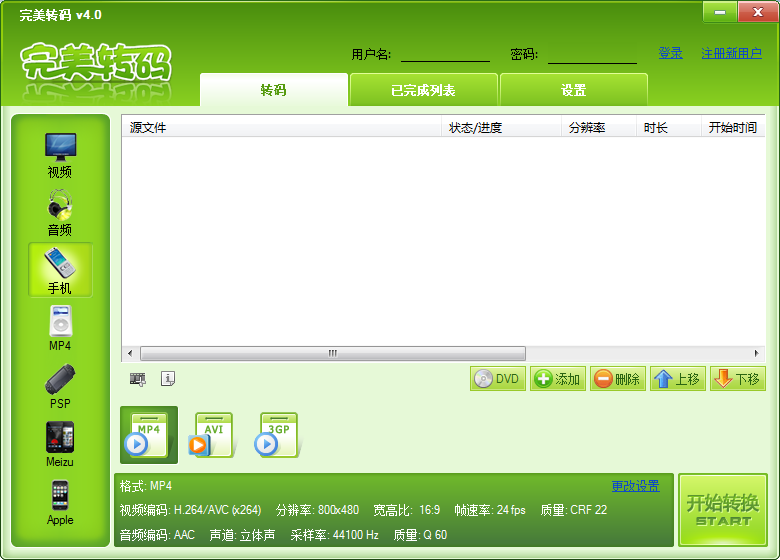The width and height of the screenshot is (780, 560).
Task: Click the 分辨率: 800x480 value
Action: [x=317, y=510]
